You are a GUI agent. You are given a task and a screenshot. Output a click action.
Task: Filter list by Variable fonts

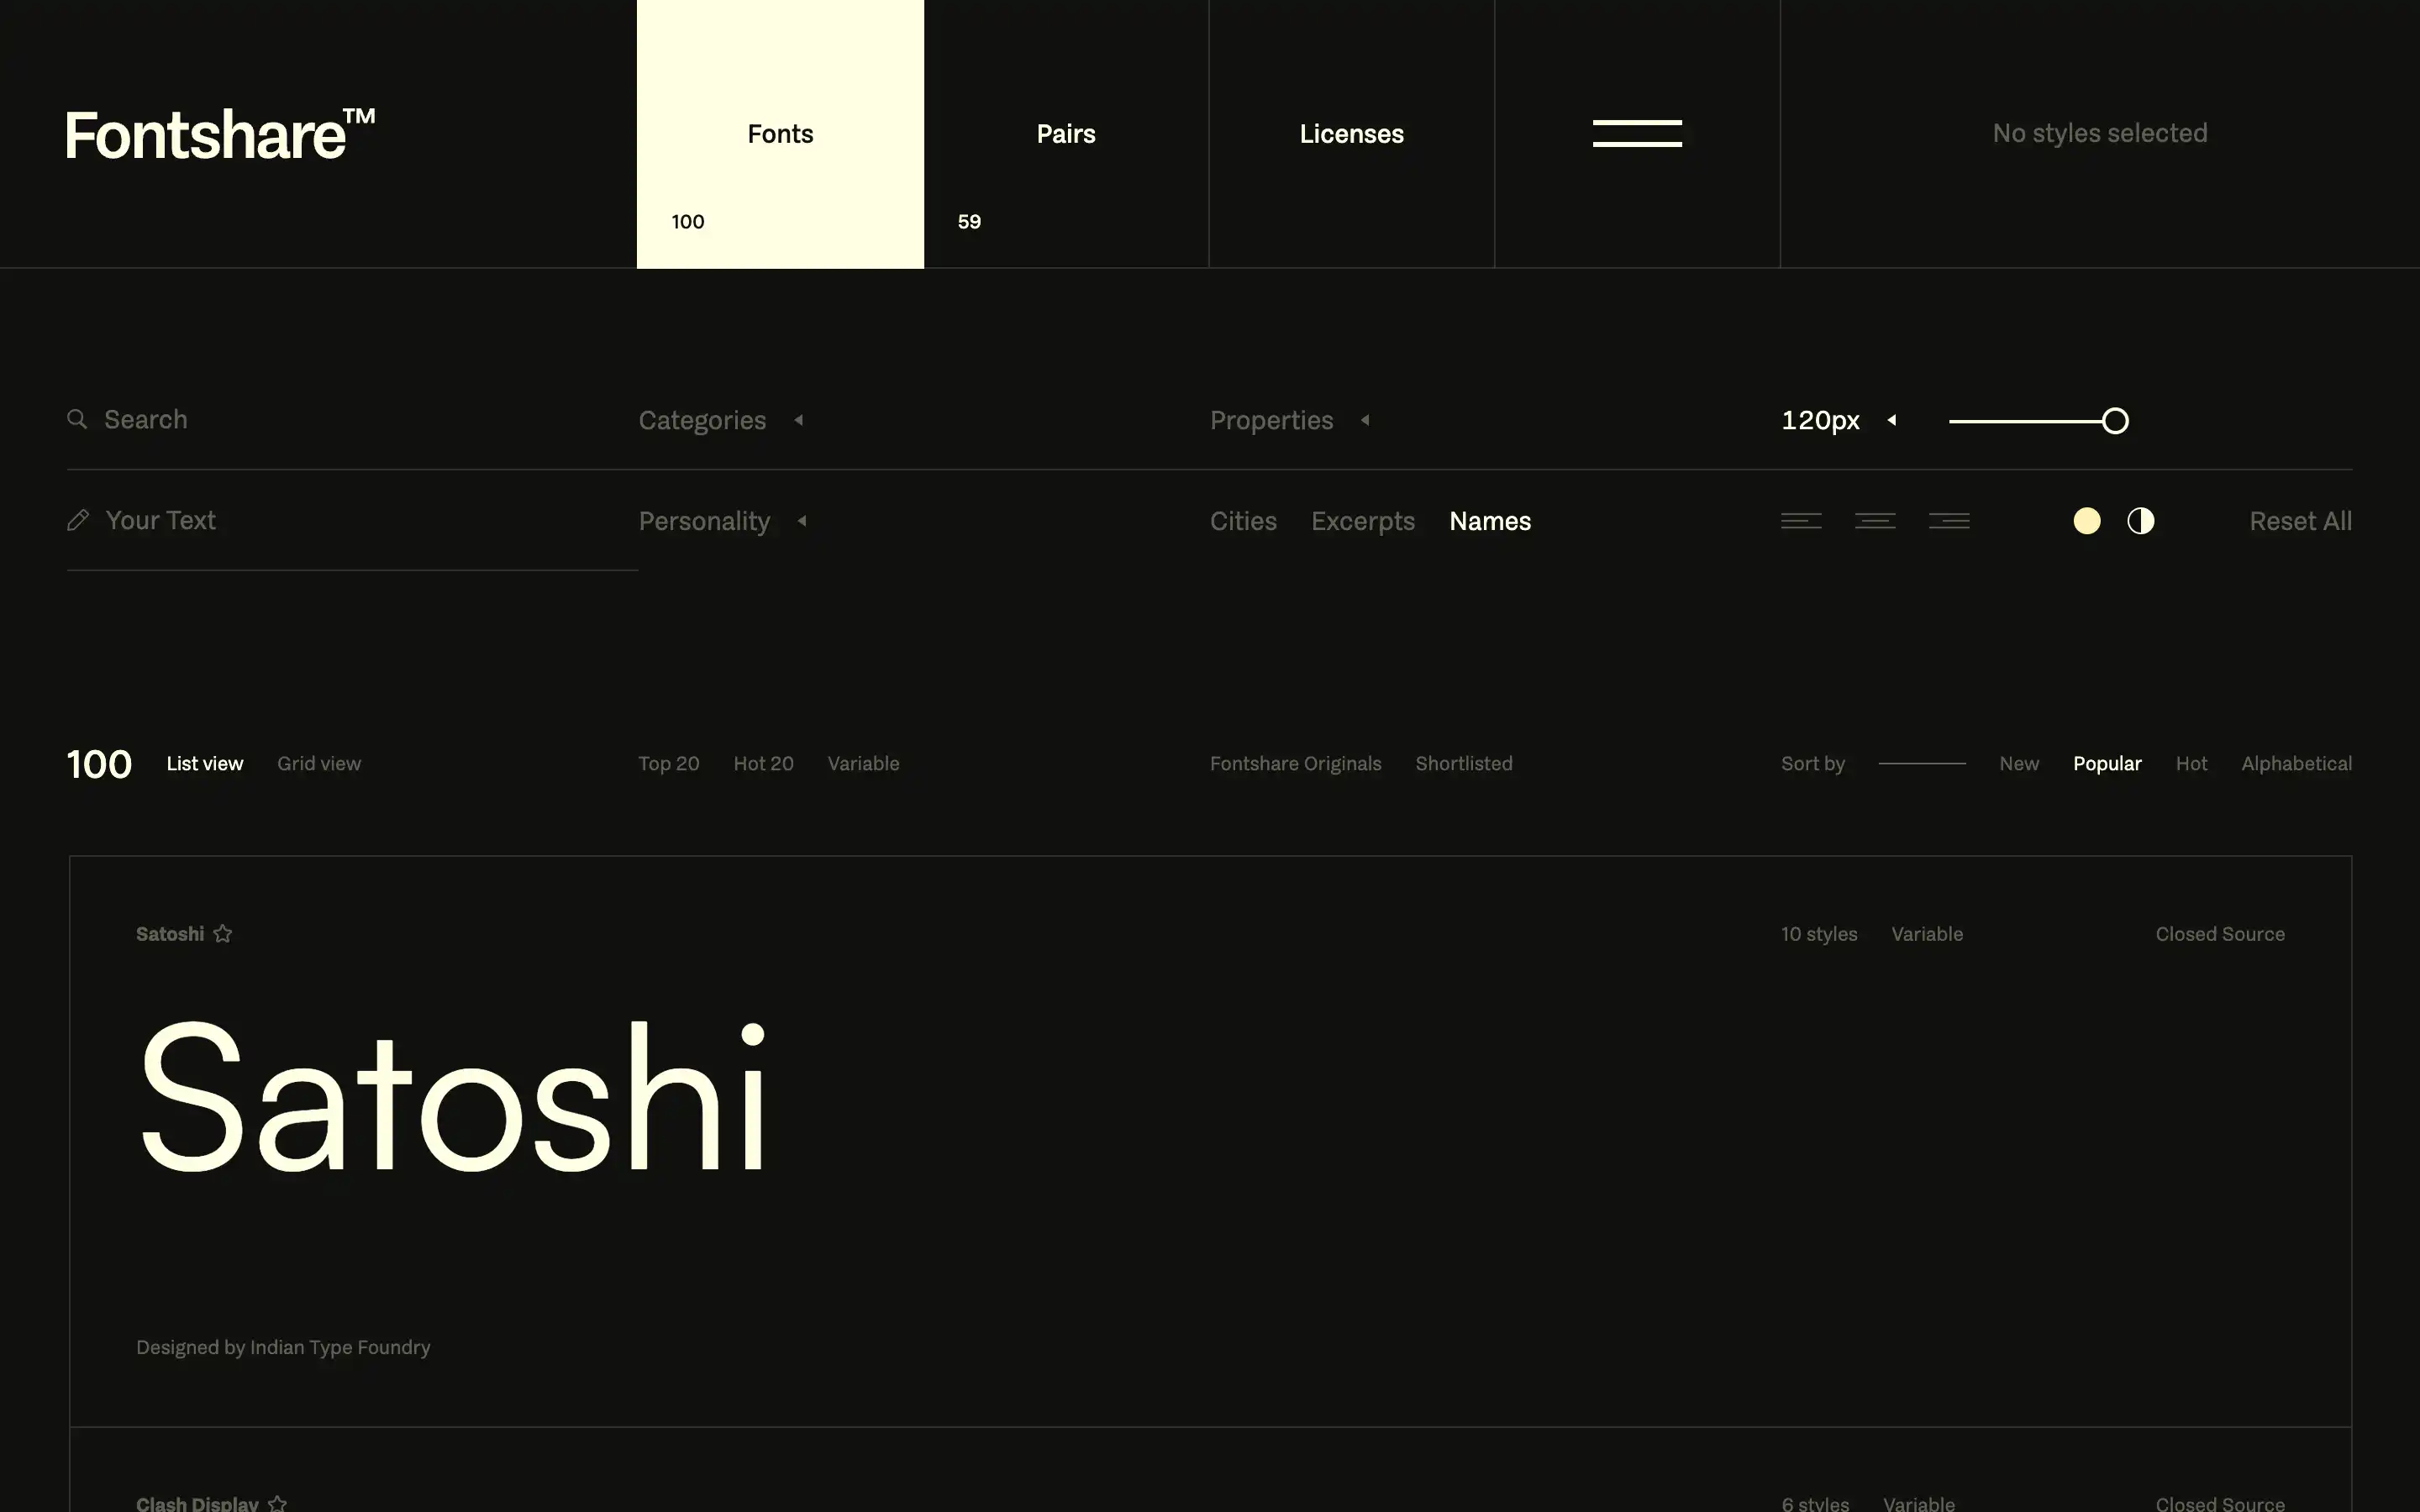[864, 764]
